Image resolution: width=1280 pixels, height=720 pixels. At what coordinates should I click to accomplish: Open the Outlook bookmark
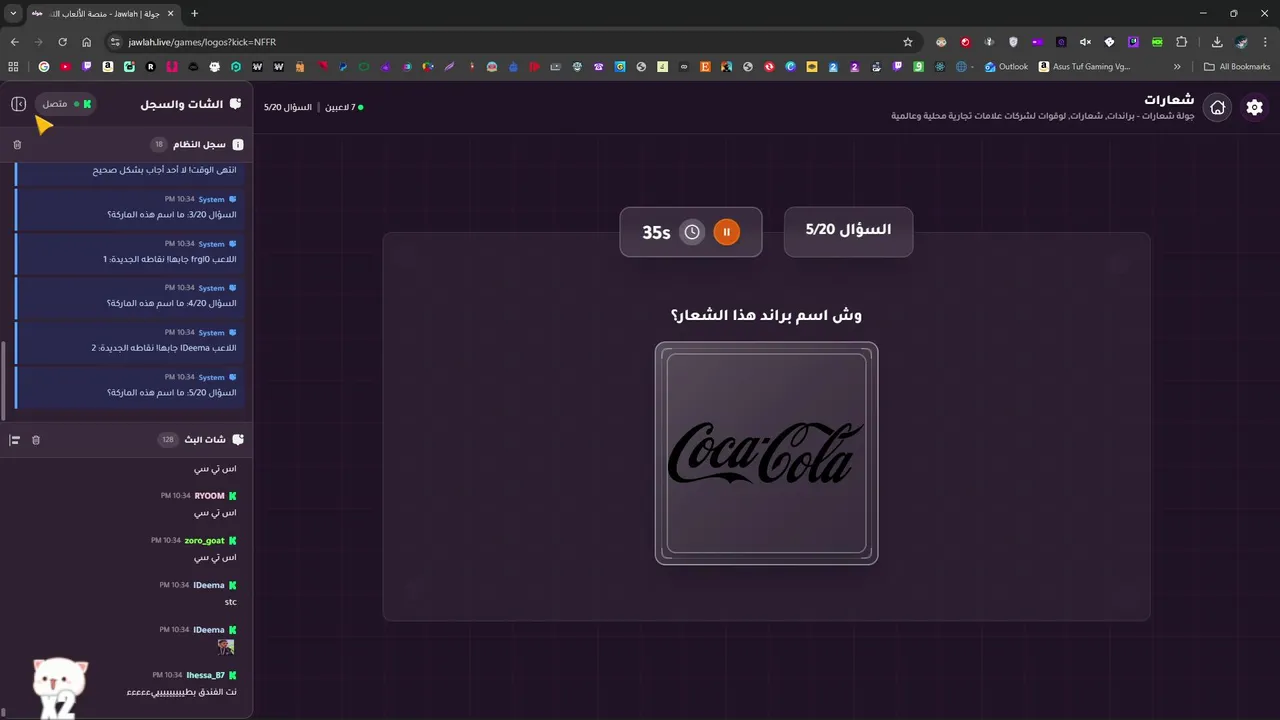[x=1006, y=67]
